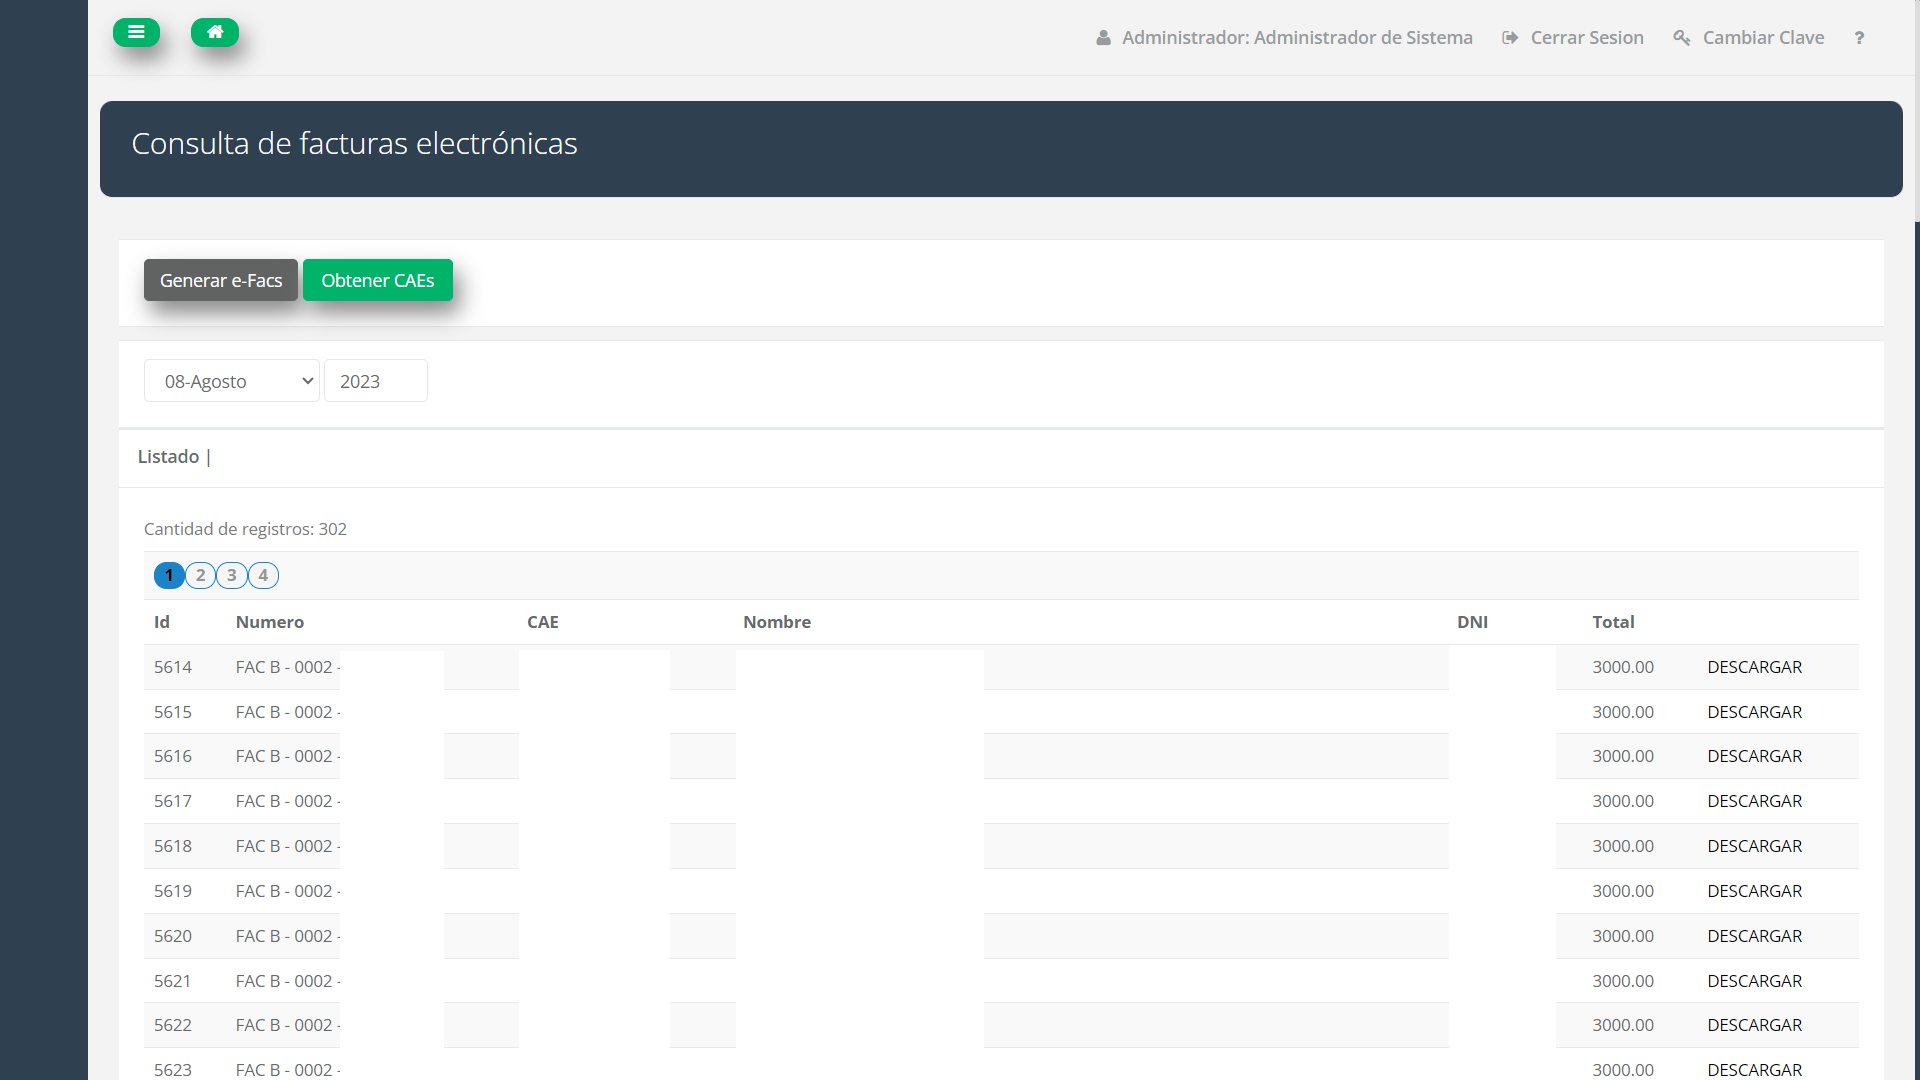Click the DNI column header
The width and height of the screenshot is (1920, 1080).
1472,622
